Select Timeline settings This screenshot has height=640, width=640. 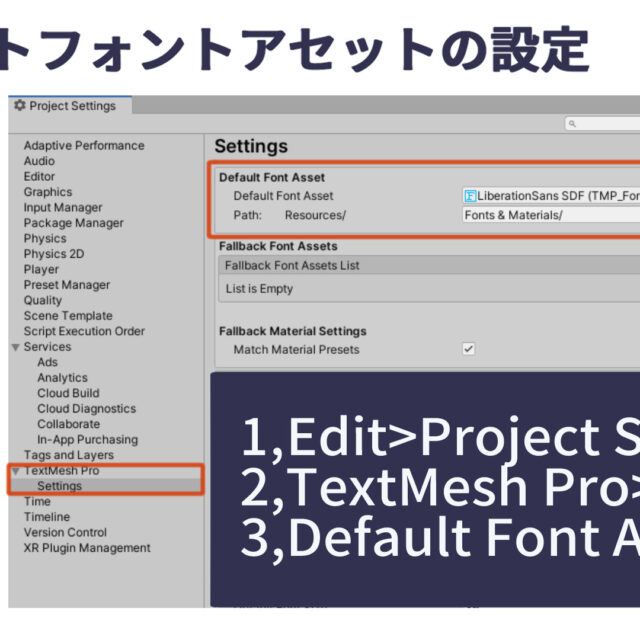click(47, 517)
